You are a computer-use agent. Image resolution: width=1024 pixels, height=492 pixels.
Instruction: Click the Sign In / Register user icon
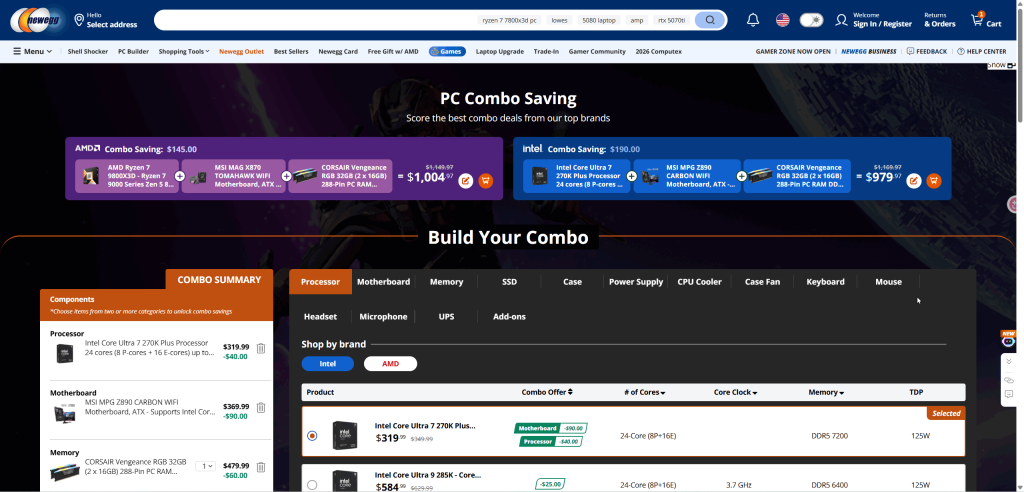click(x=841, y=20)
